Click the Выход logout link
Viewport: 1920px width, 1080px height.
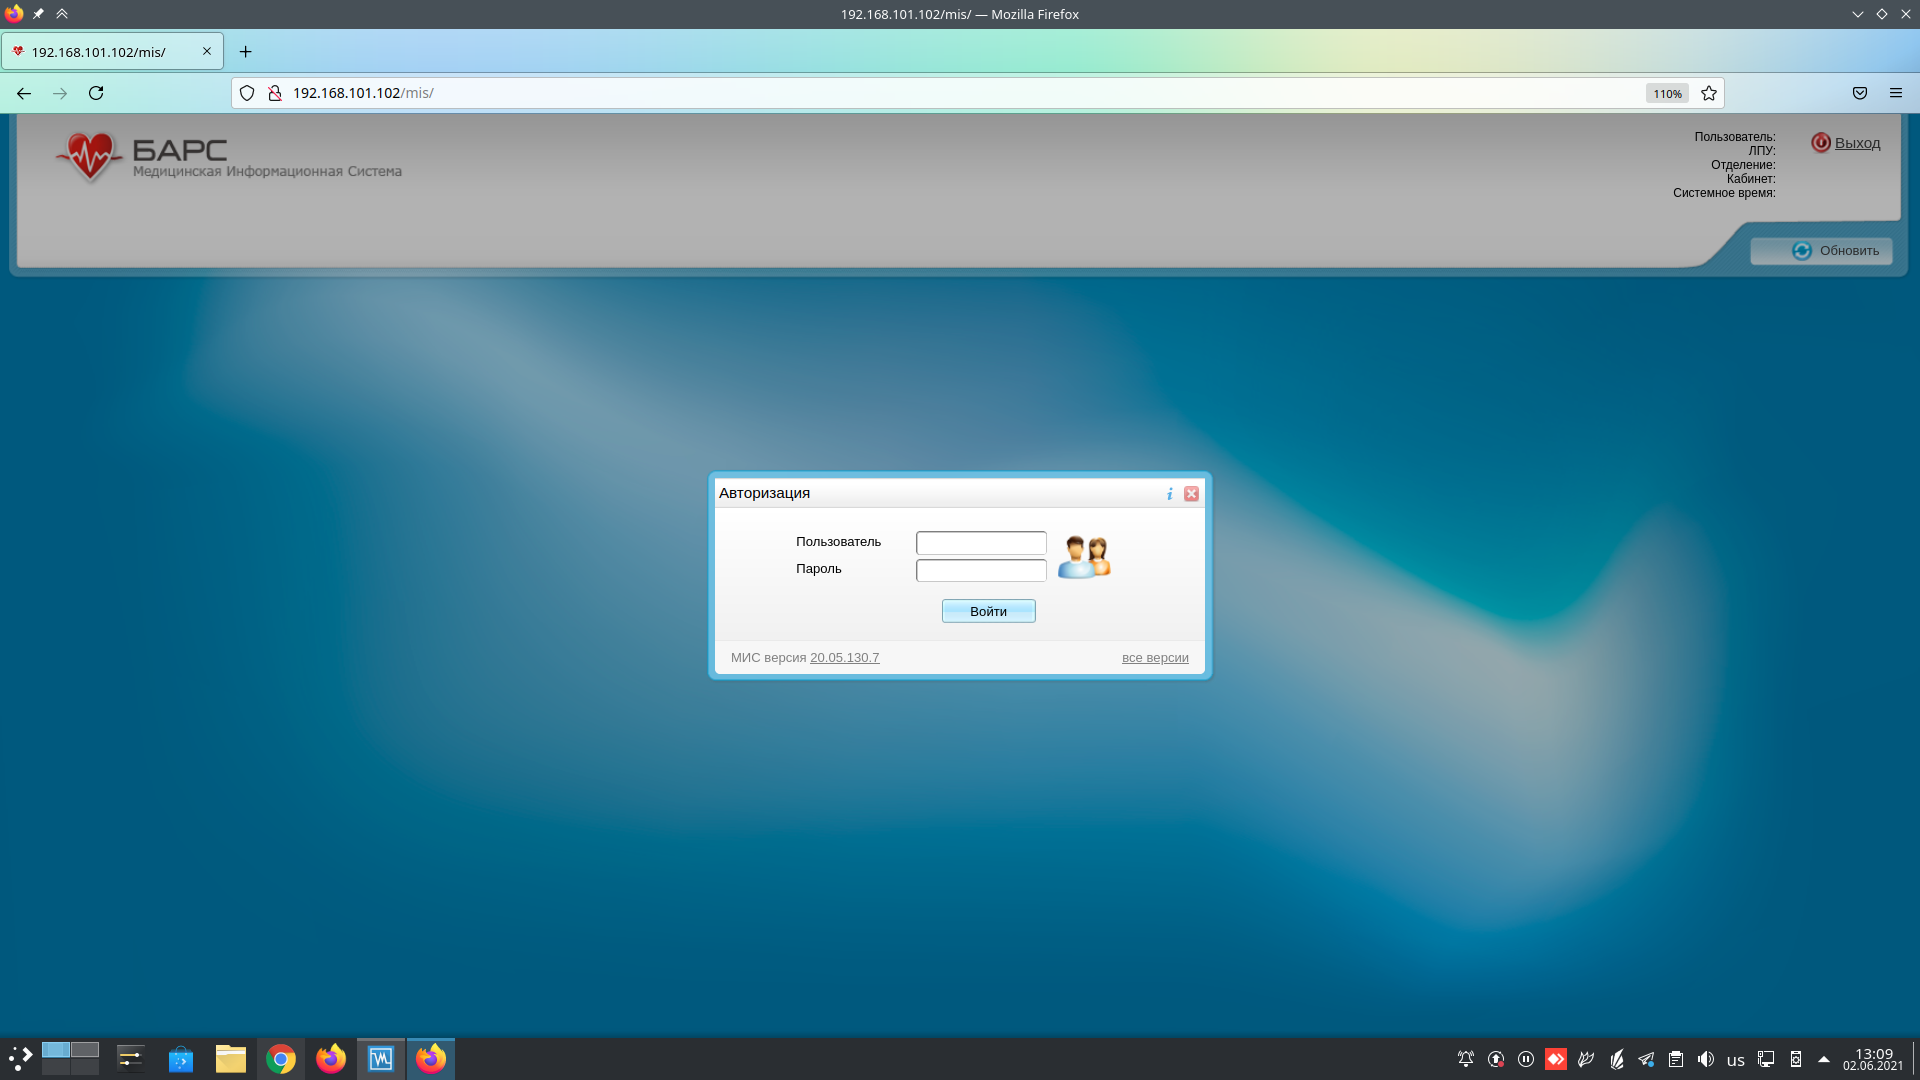tap(1857, 143)
